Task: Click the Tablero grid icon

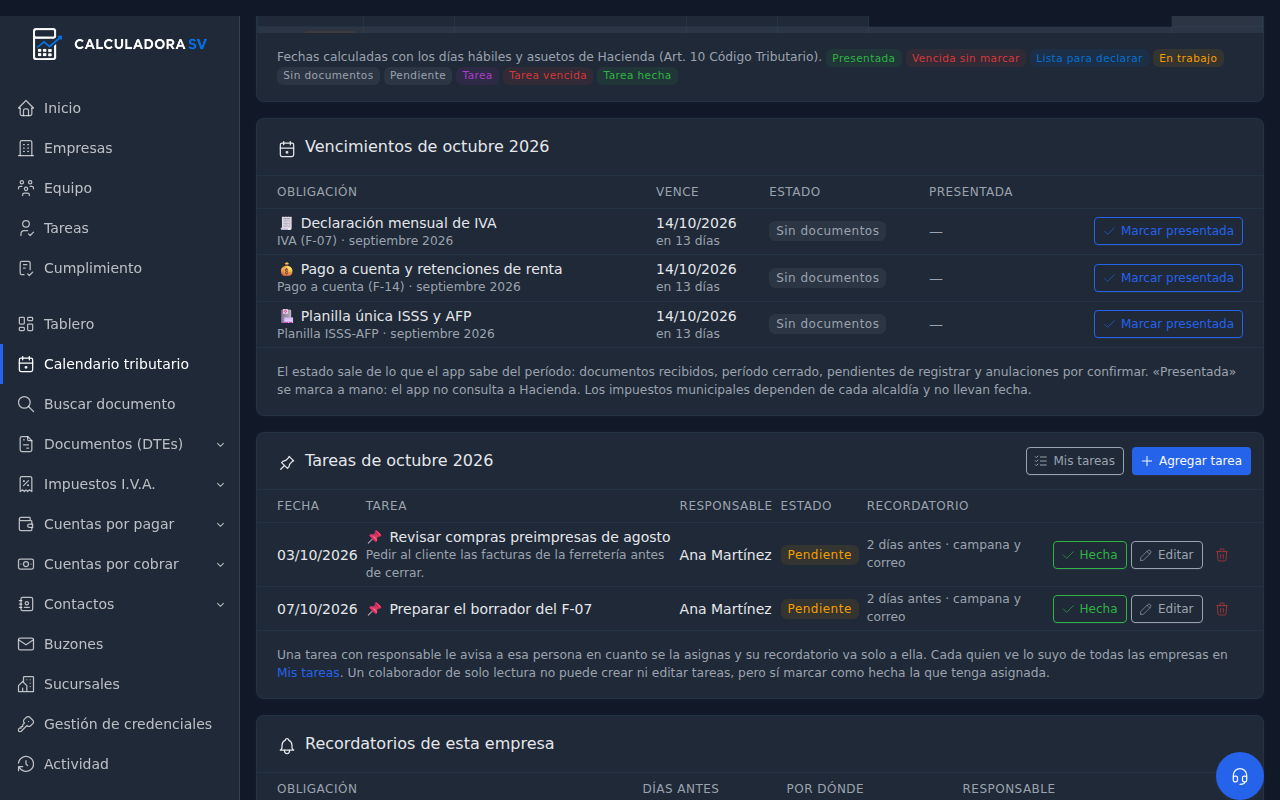Action: pos(26,324)
